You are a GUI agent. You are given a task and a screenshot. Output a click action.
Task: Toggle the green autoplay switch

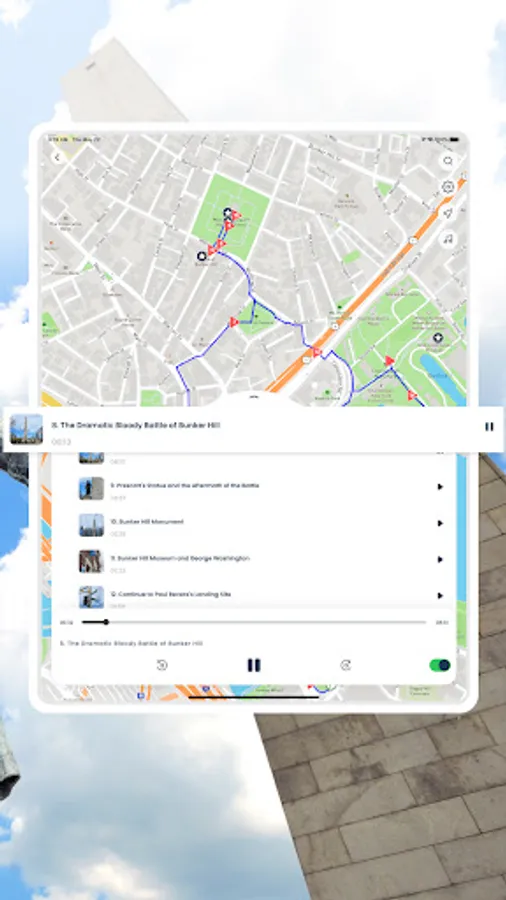(440, 665)
